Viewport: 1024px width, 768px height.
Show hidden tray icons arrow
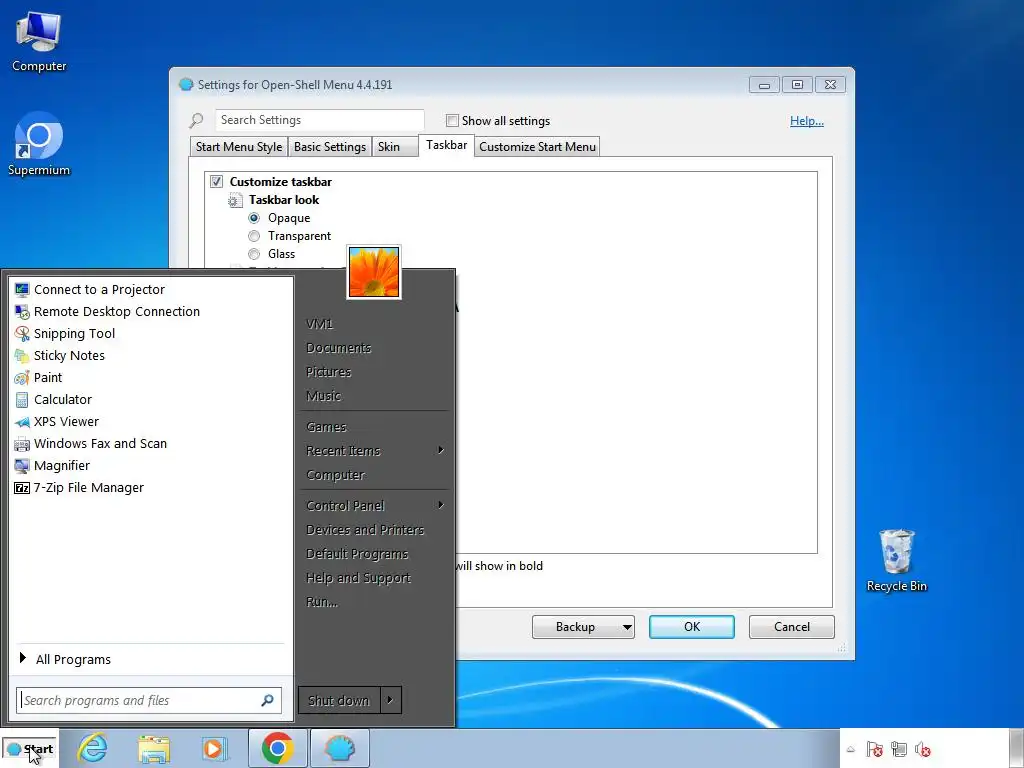850,749
